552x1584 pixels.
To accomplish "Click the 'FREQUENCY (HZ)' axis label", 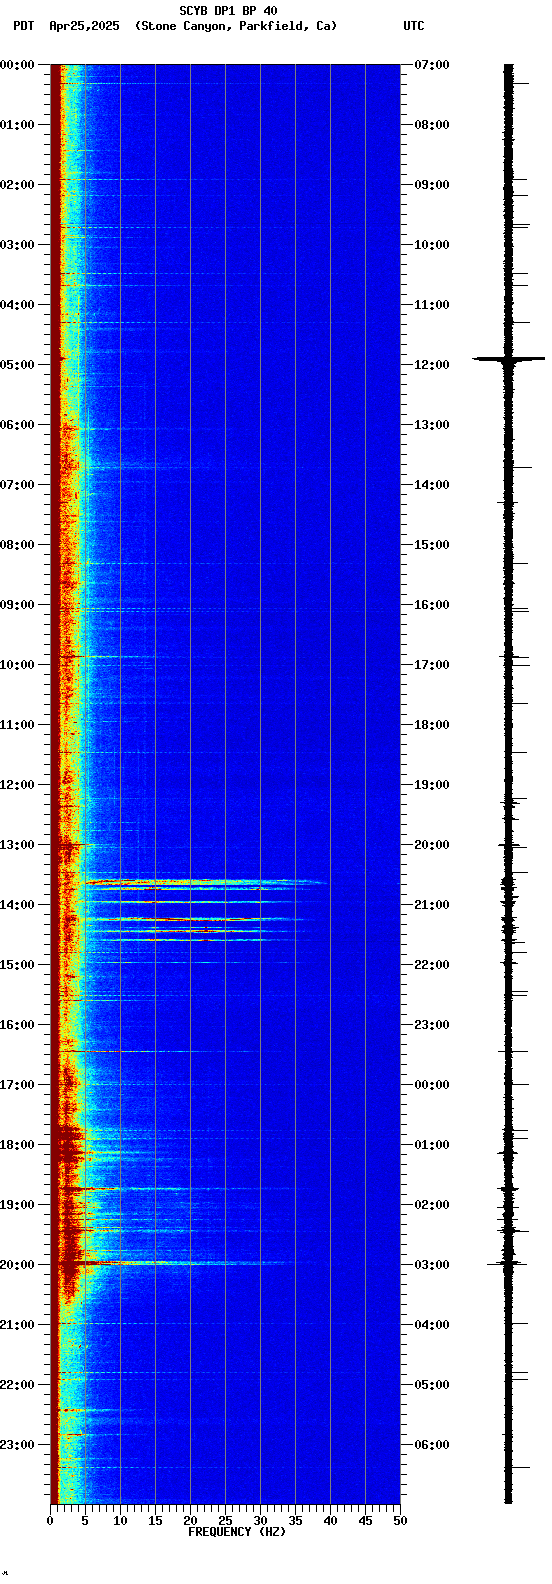I will pyautogui.click(x=237, y=1531).
